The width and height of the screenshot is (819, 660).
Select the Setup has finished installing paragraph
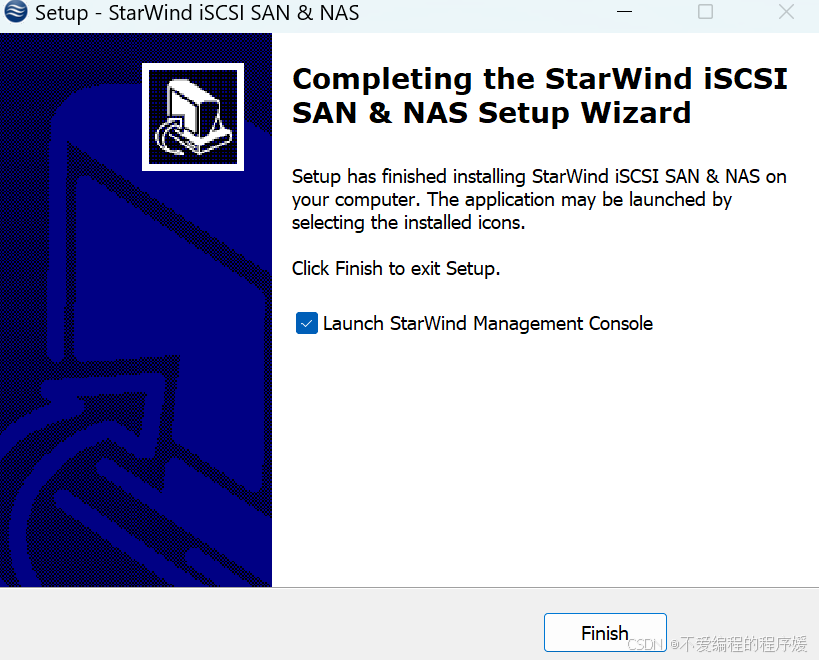click(x=539, y=199)
